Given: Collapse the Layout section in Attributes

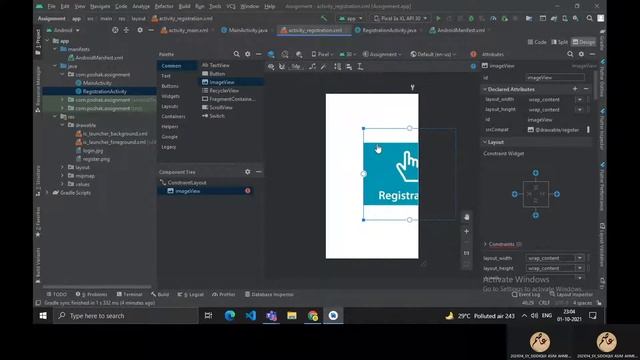Looking at the screenshot, I should click(x=485, y=142).
